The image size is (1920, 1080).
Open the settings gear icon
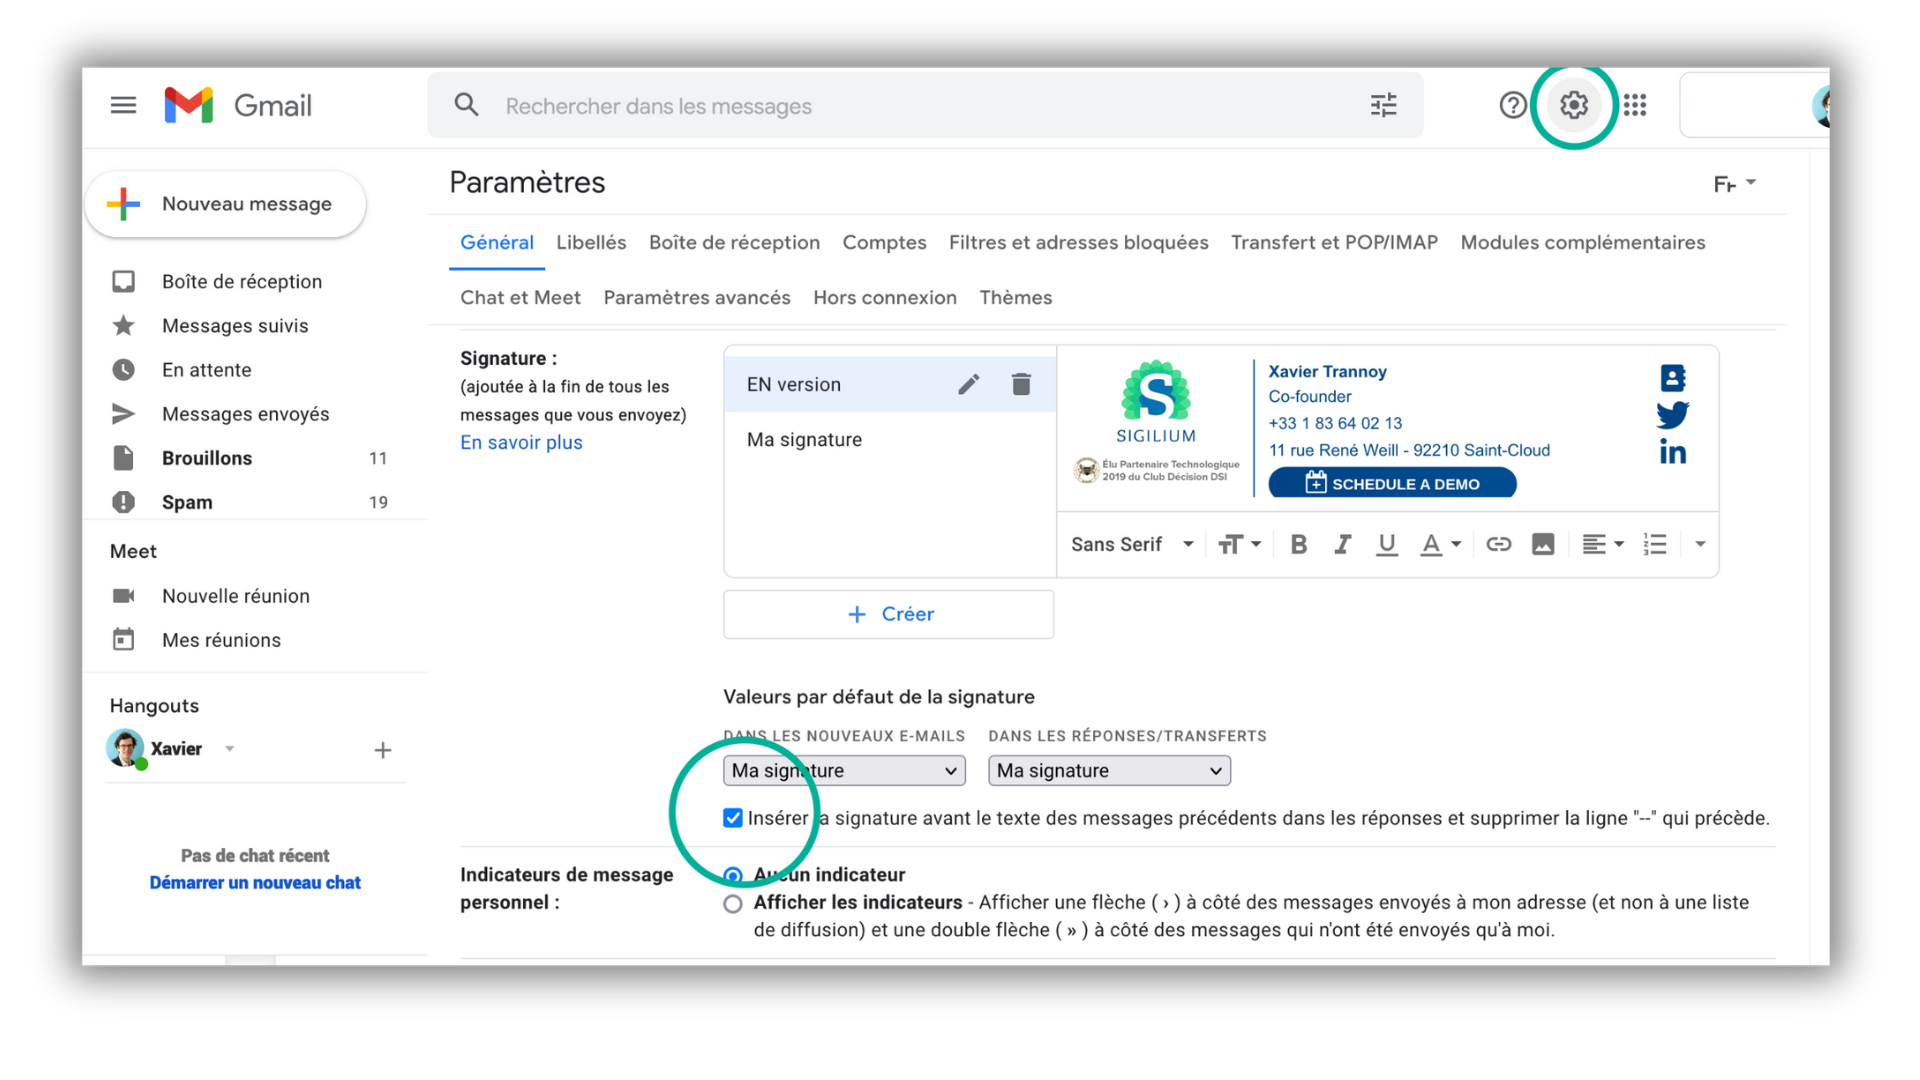coord(1573,105)
